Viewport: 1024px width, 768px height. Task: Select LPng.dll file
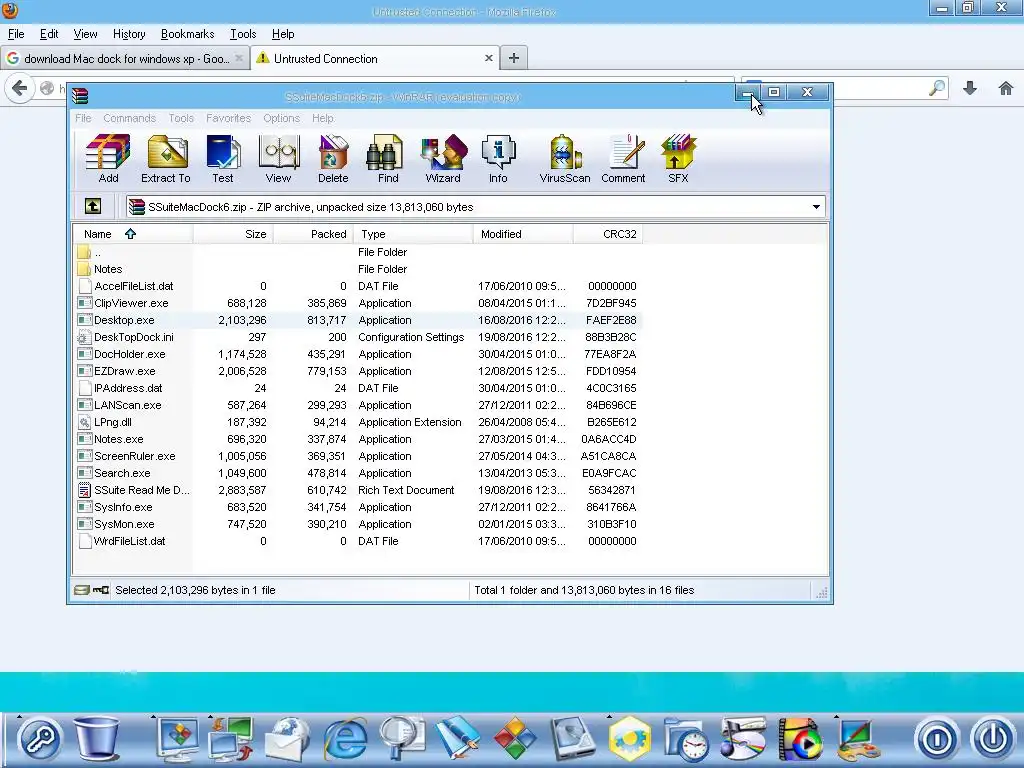click(x=358, y=422)
